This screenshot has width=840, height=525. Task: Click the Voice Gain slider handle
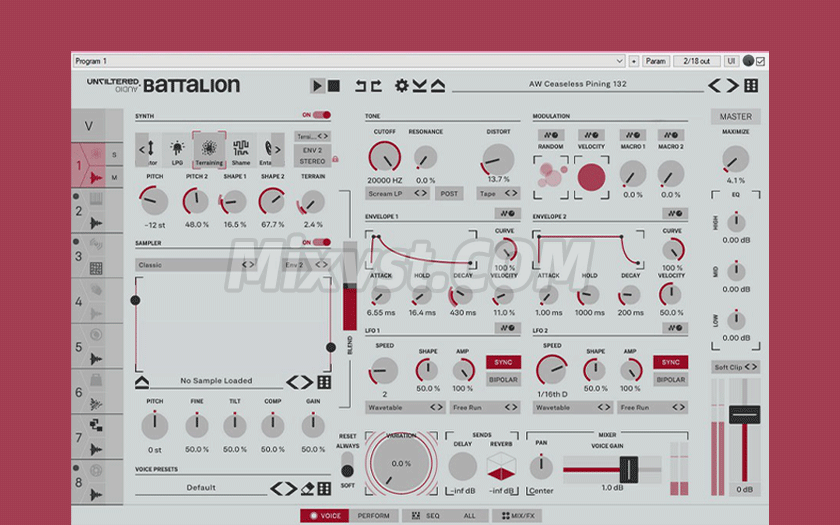pos(629,467)
